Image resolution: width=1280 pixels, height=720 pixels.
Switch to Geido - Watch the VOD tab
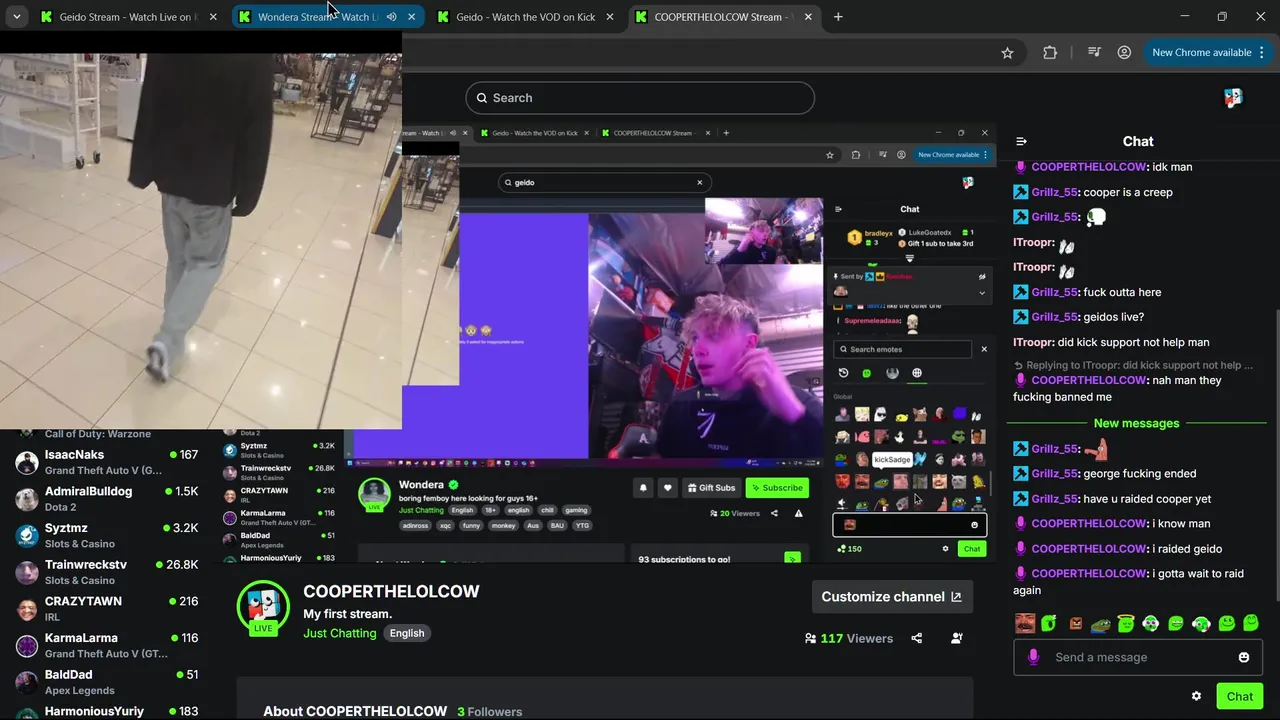pos(526,17)
